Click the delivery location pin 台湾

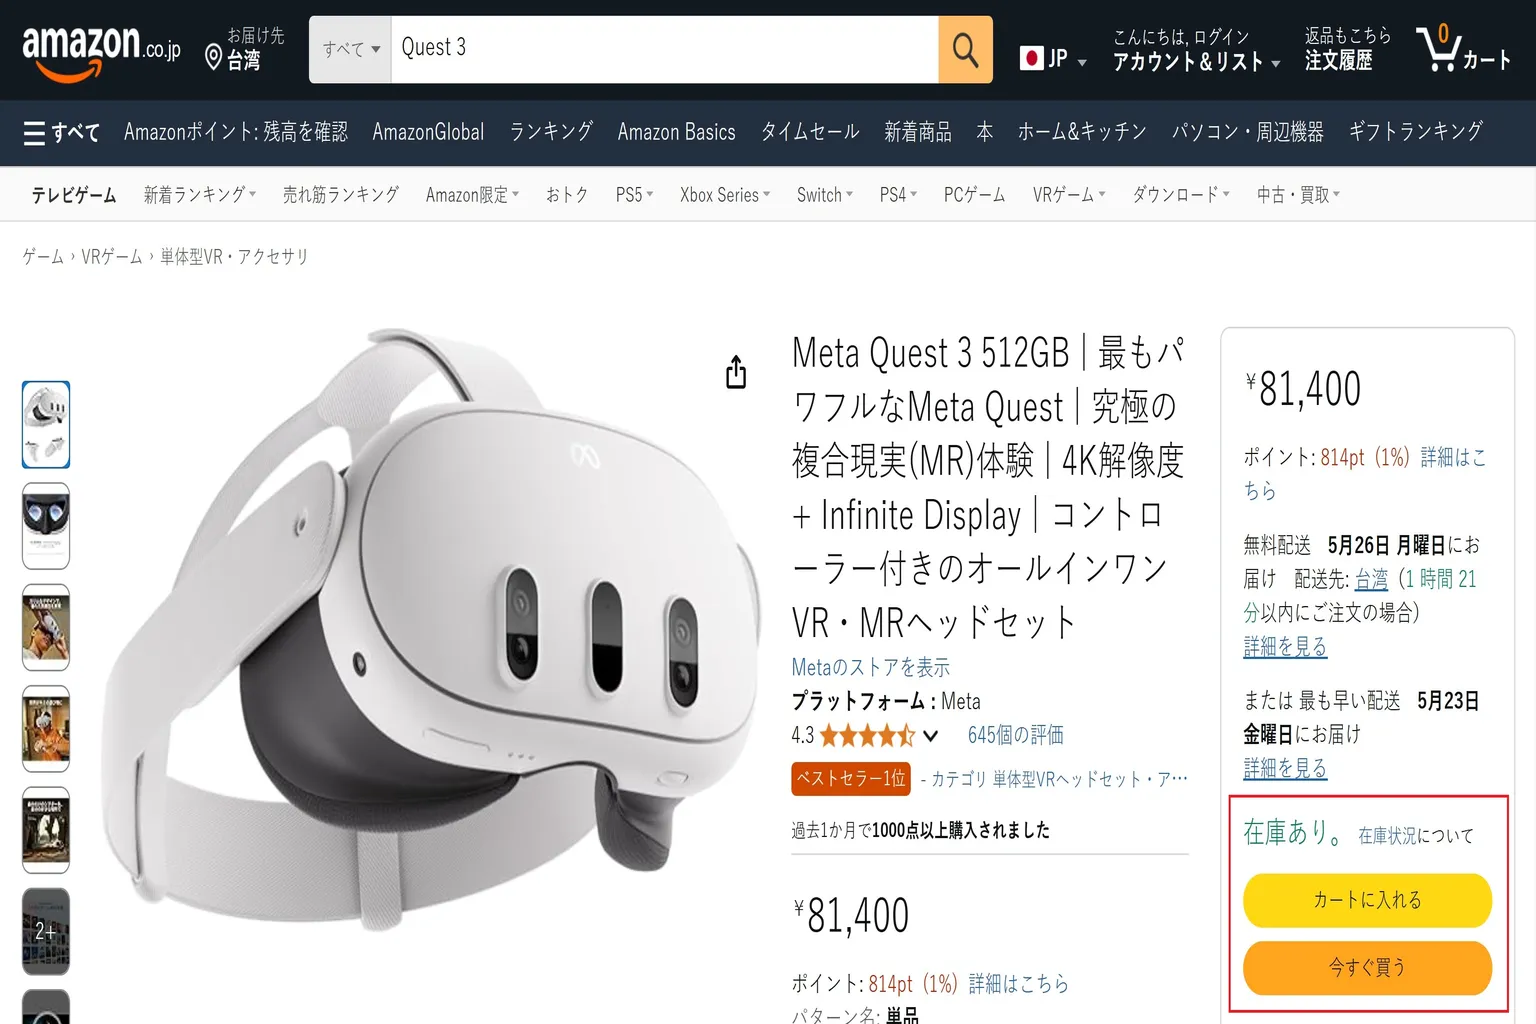click(x=245, y=49)
